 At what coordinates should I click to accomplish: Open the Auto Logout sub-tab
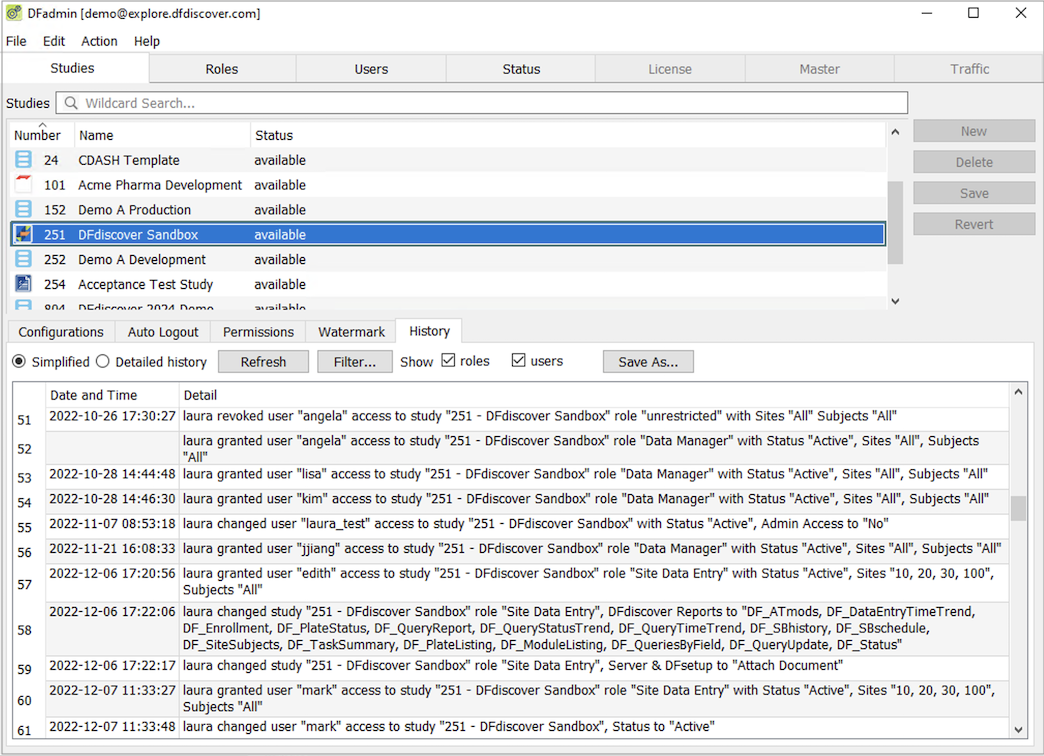(163, 332)
